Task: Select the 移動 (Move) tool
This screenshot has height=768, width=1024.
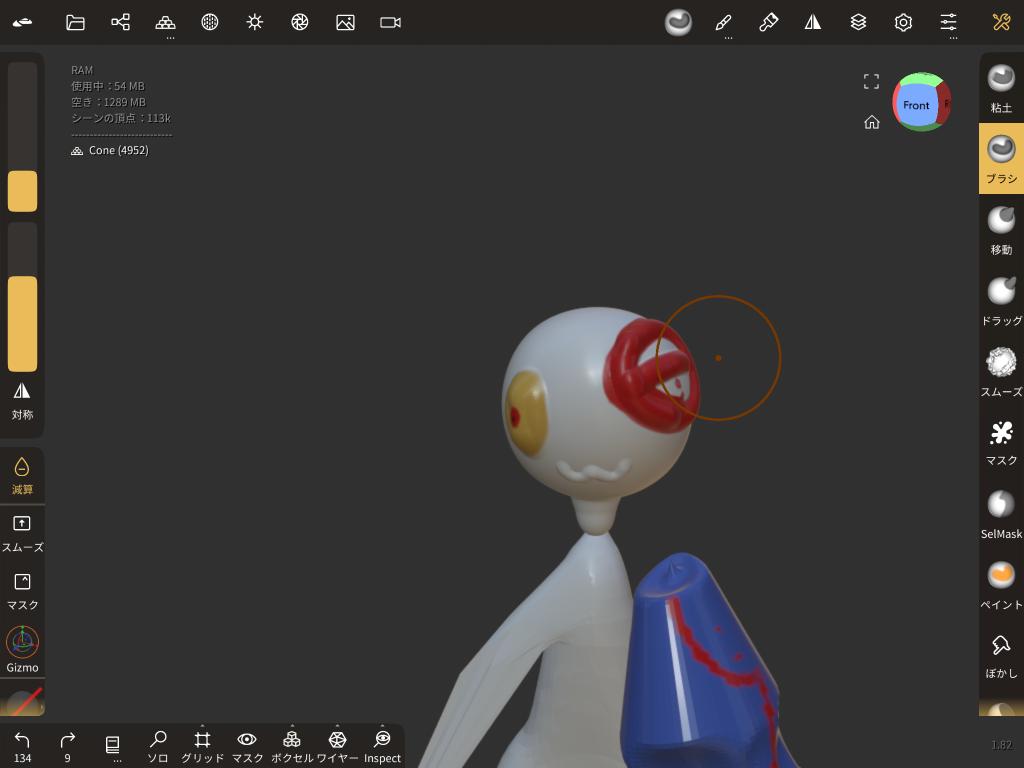Action: point(1001,229)
